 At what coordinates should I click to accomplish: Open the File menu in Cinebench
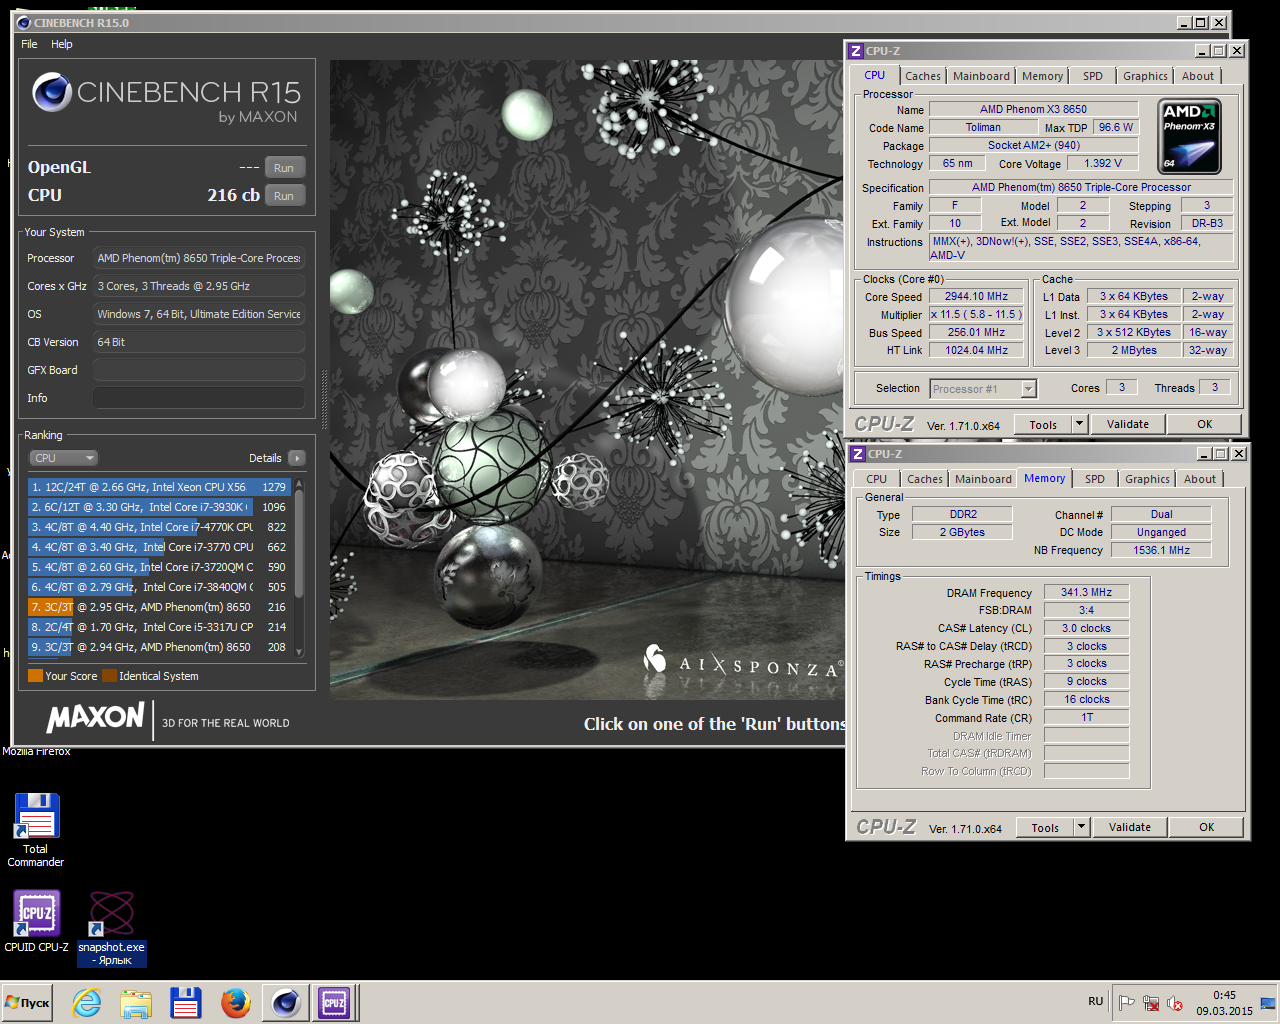coord(29,44)
